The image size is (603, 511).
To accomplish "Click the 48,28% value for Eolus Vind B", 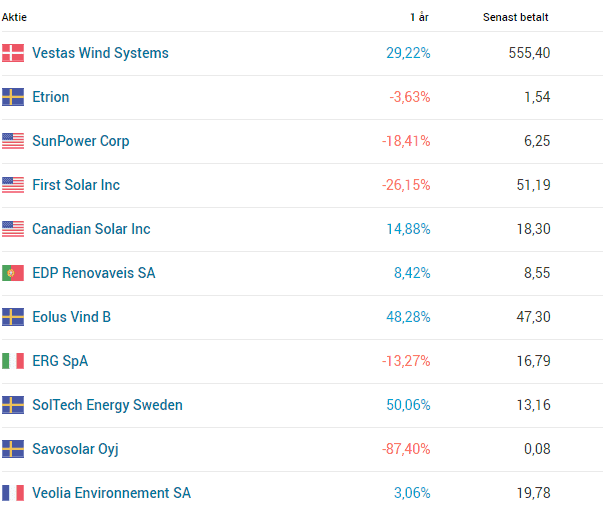I will point(408,317).
